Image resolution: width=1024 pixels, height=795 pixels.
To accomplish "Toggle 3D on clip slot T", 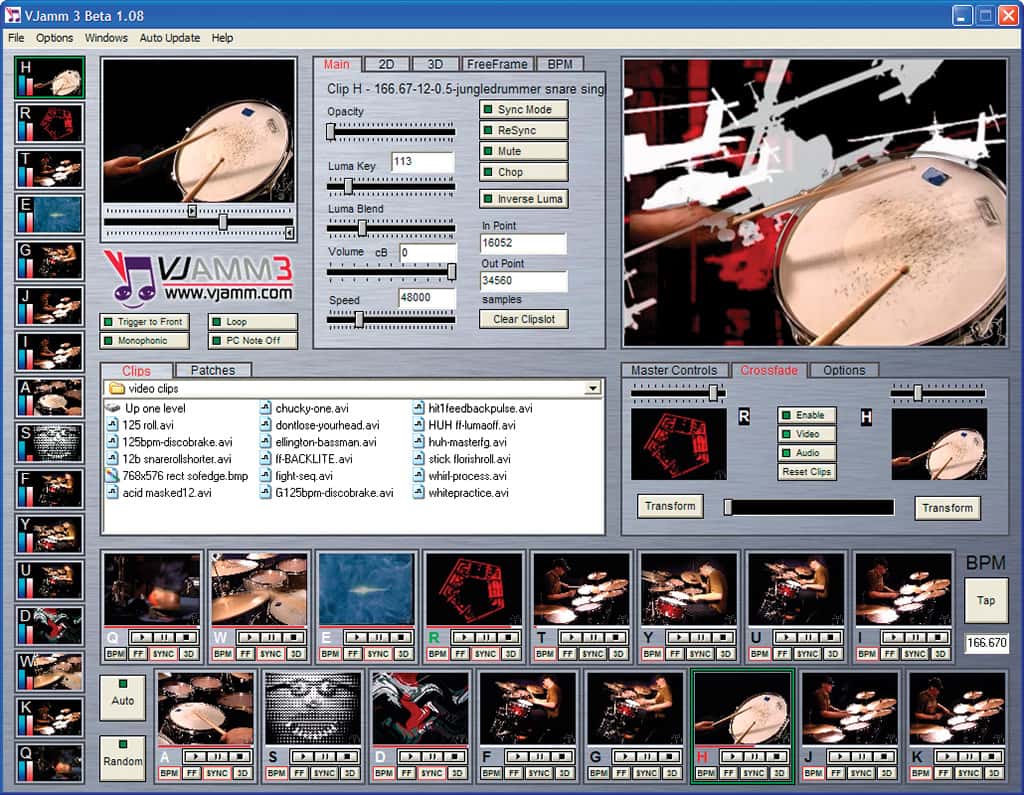I will 618,653.
